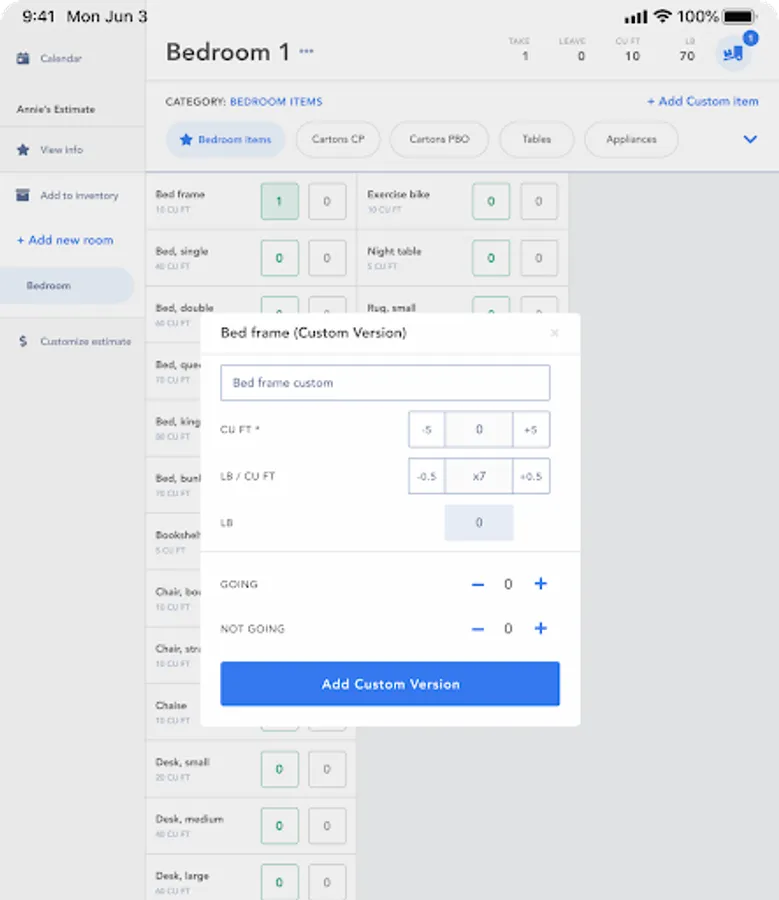Click the Add Custom Item link
The image size is (779, 900).
703,102
